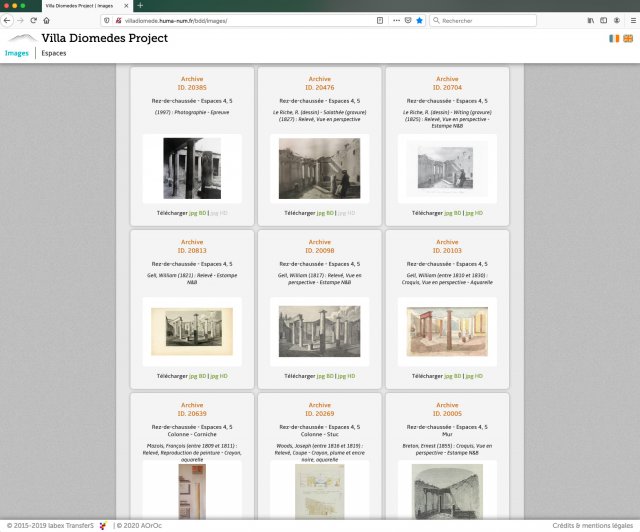Open thumbnail of archive 20005 engraving

pos(447,492)
